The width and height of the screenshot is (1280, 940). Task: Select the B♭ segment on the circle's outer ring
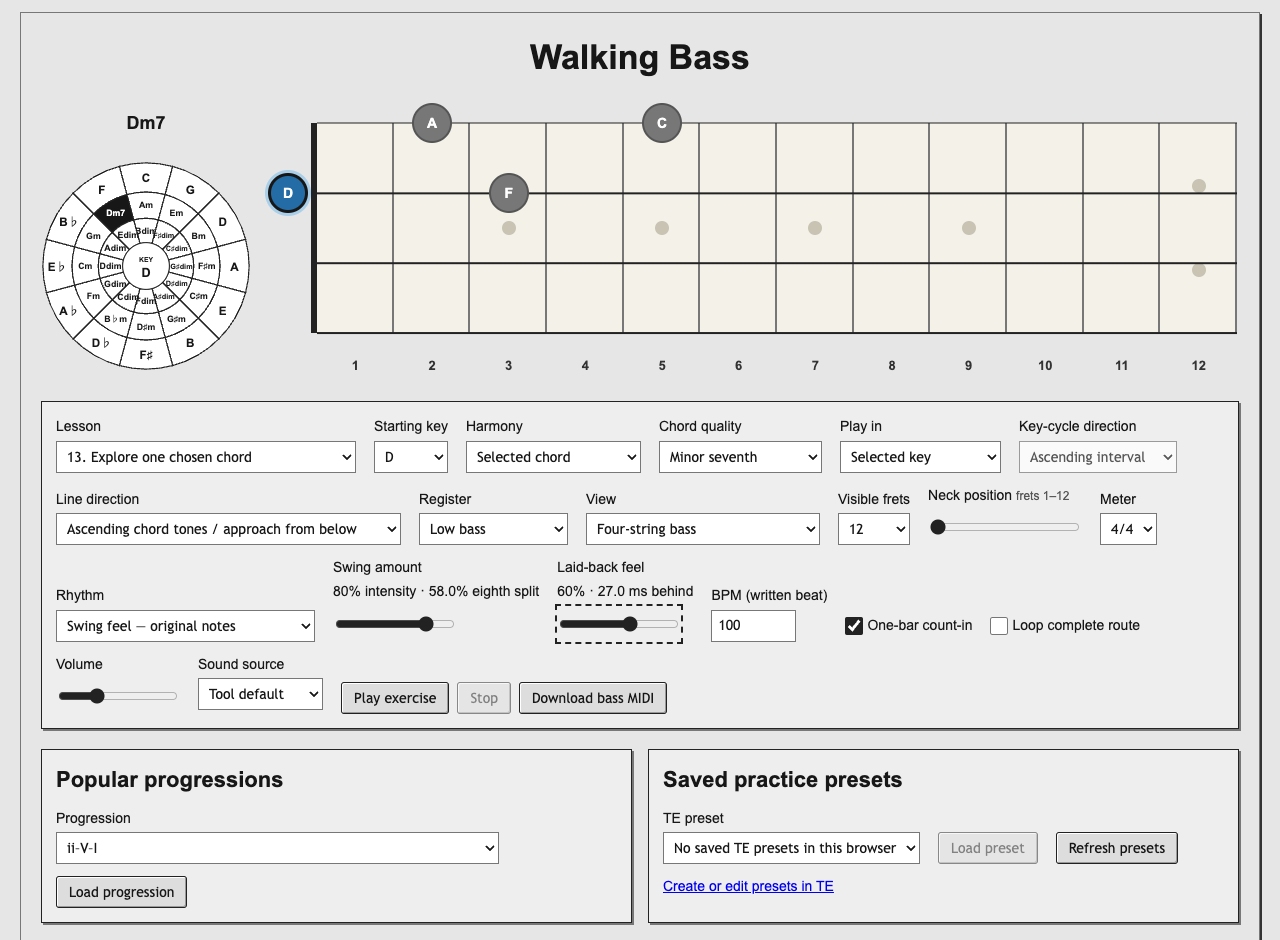point(68,222)
